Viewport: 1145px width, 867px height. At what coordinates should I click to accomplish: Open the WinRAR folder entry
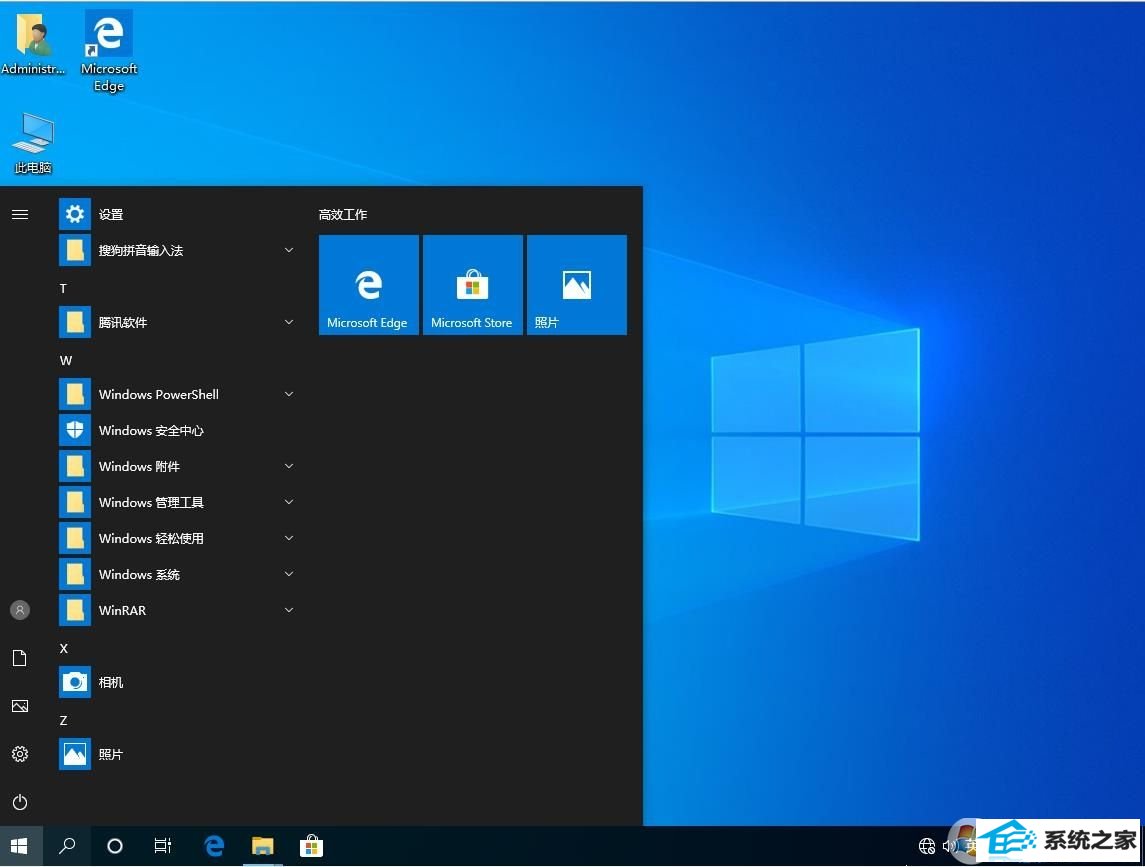click(179, 610)
